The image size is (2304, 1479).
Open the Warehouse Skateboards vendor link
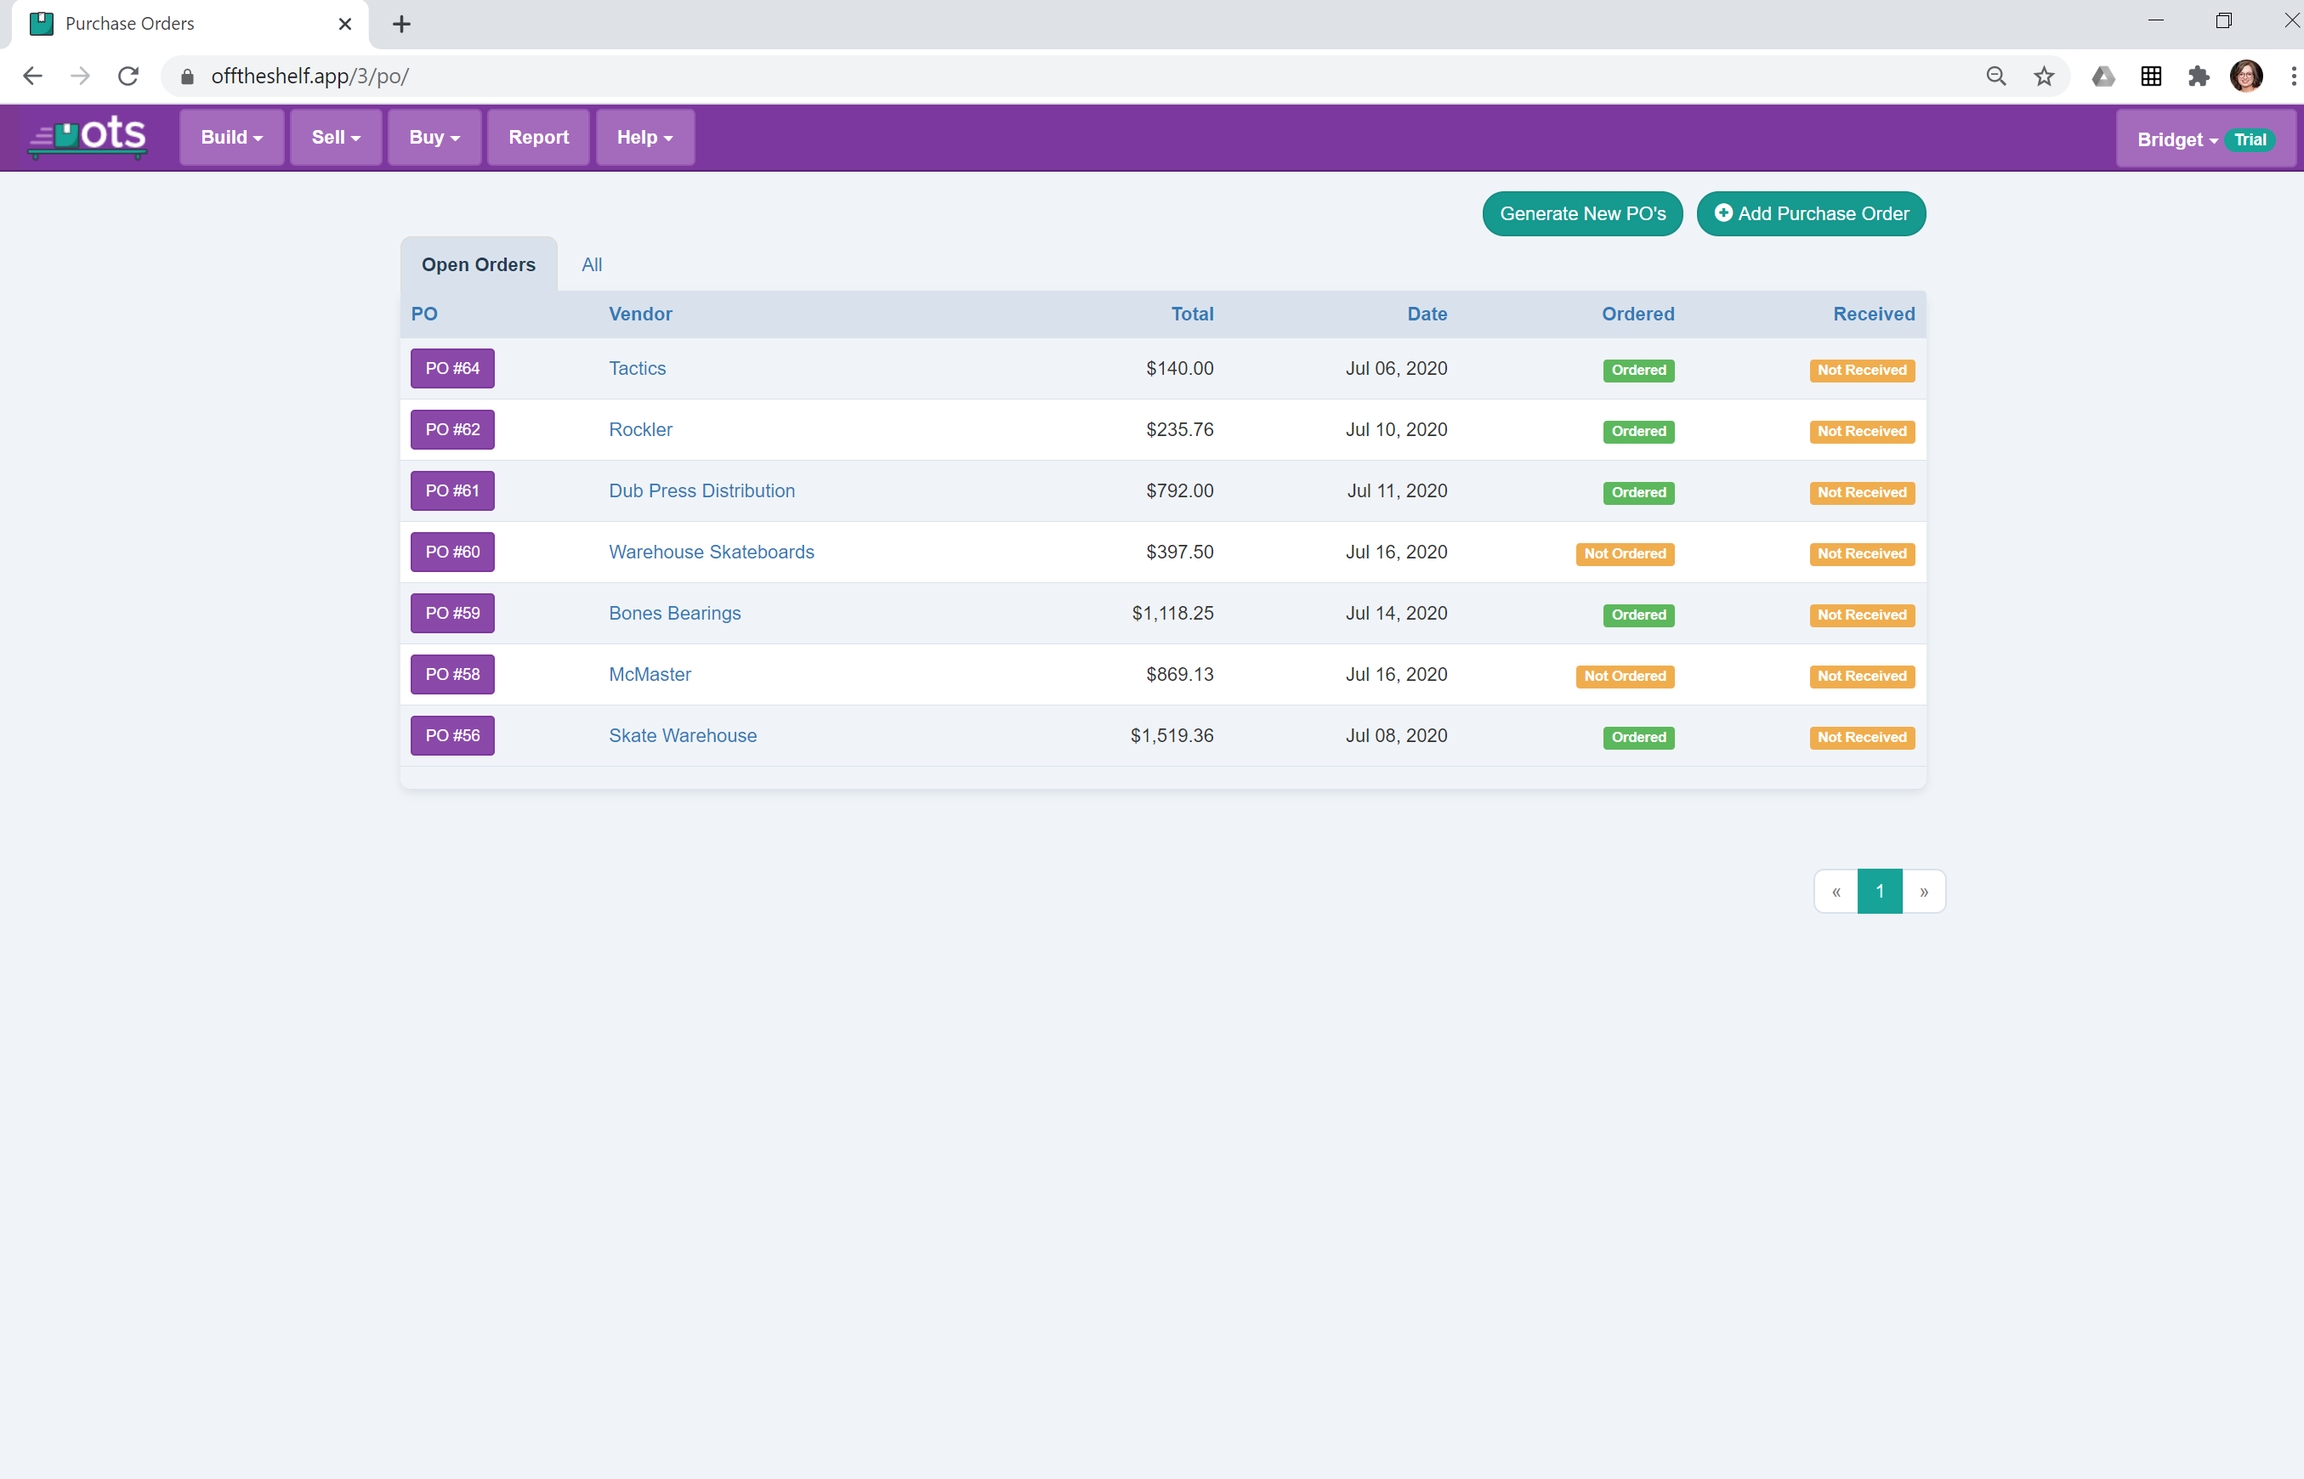pos(711,552)
